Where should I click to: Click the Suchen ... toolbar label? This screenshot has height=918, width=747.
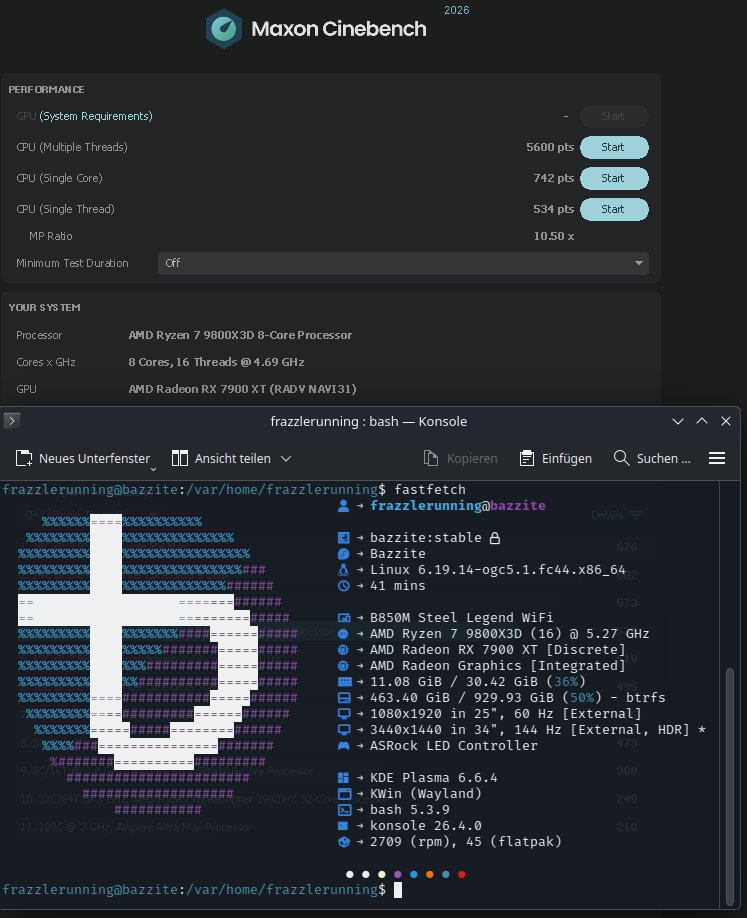(663, 459)
